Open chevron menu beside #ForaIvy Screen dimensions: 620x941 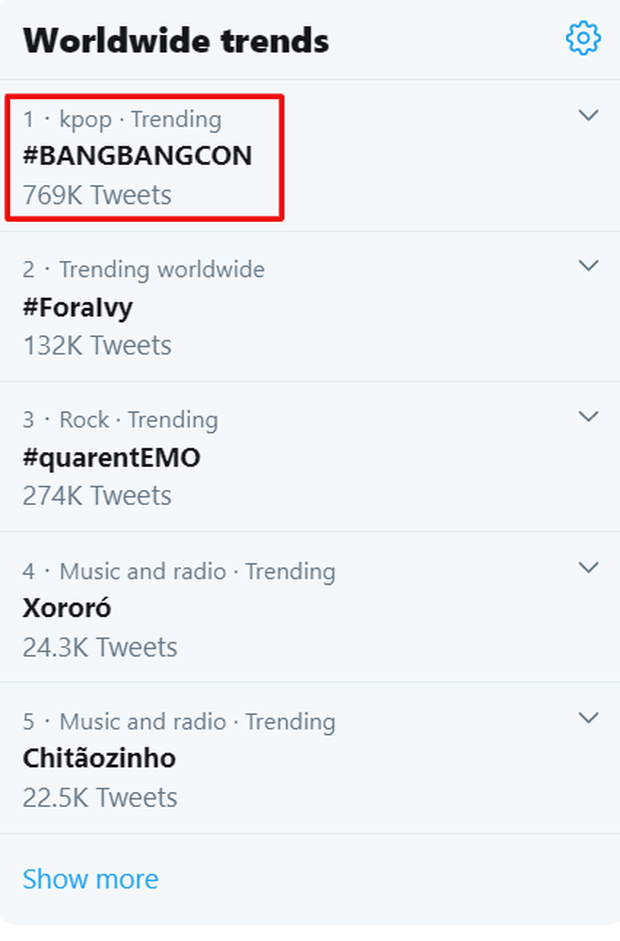(x=589, y=266)
